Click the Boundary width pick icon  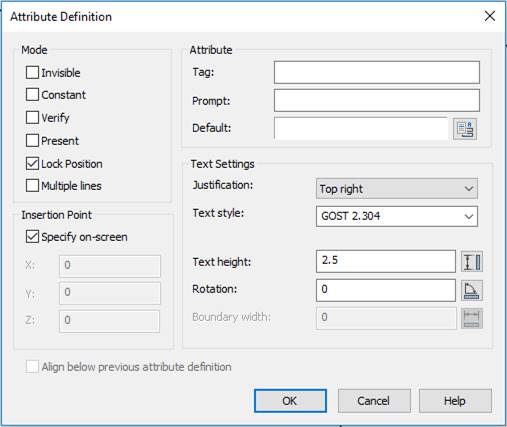[x=472, y=318]
